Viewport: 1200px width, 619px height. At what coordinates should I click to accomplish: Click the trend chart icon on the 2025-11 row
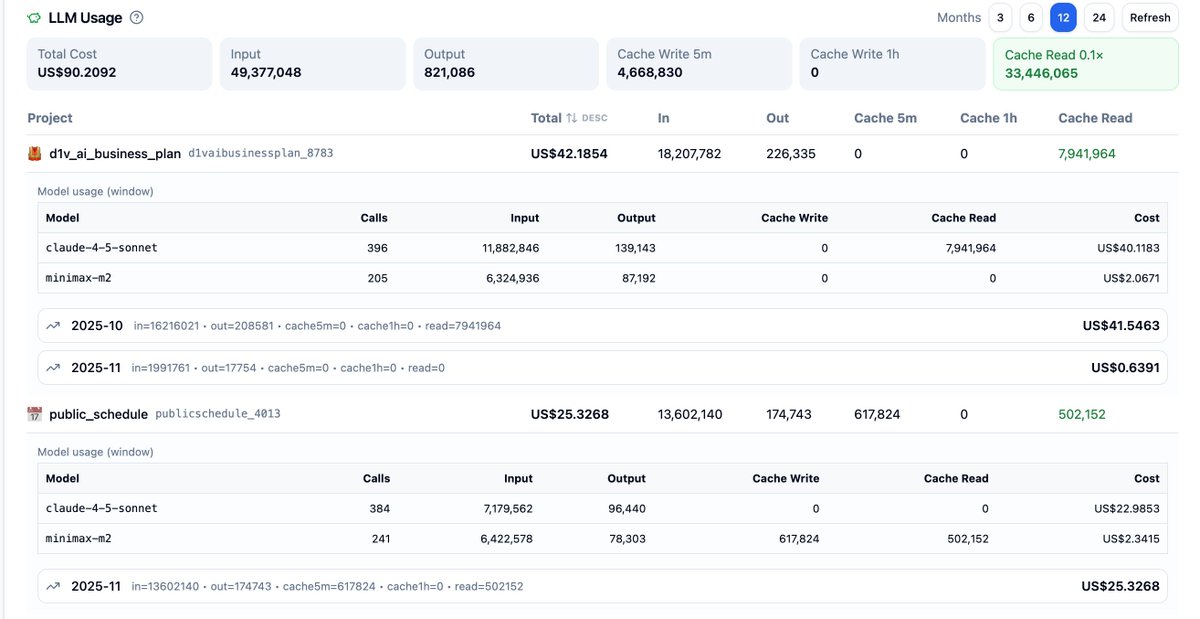pyautogui.click(x=53, y=367)
